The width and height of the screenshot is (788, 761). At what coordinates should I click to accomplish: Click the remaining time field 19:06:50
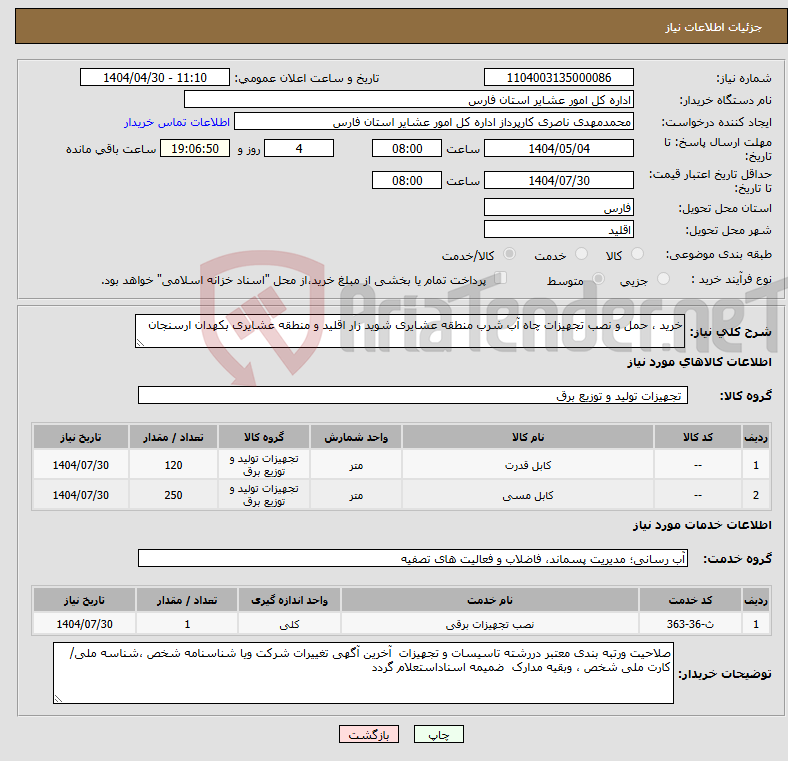[195, 148]
